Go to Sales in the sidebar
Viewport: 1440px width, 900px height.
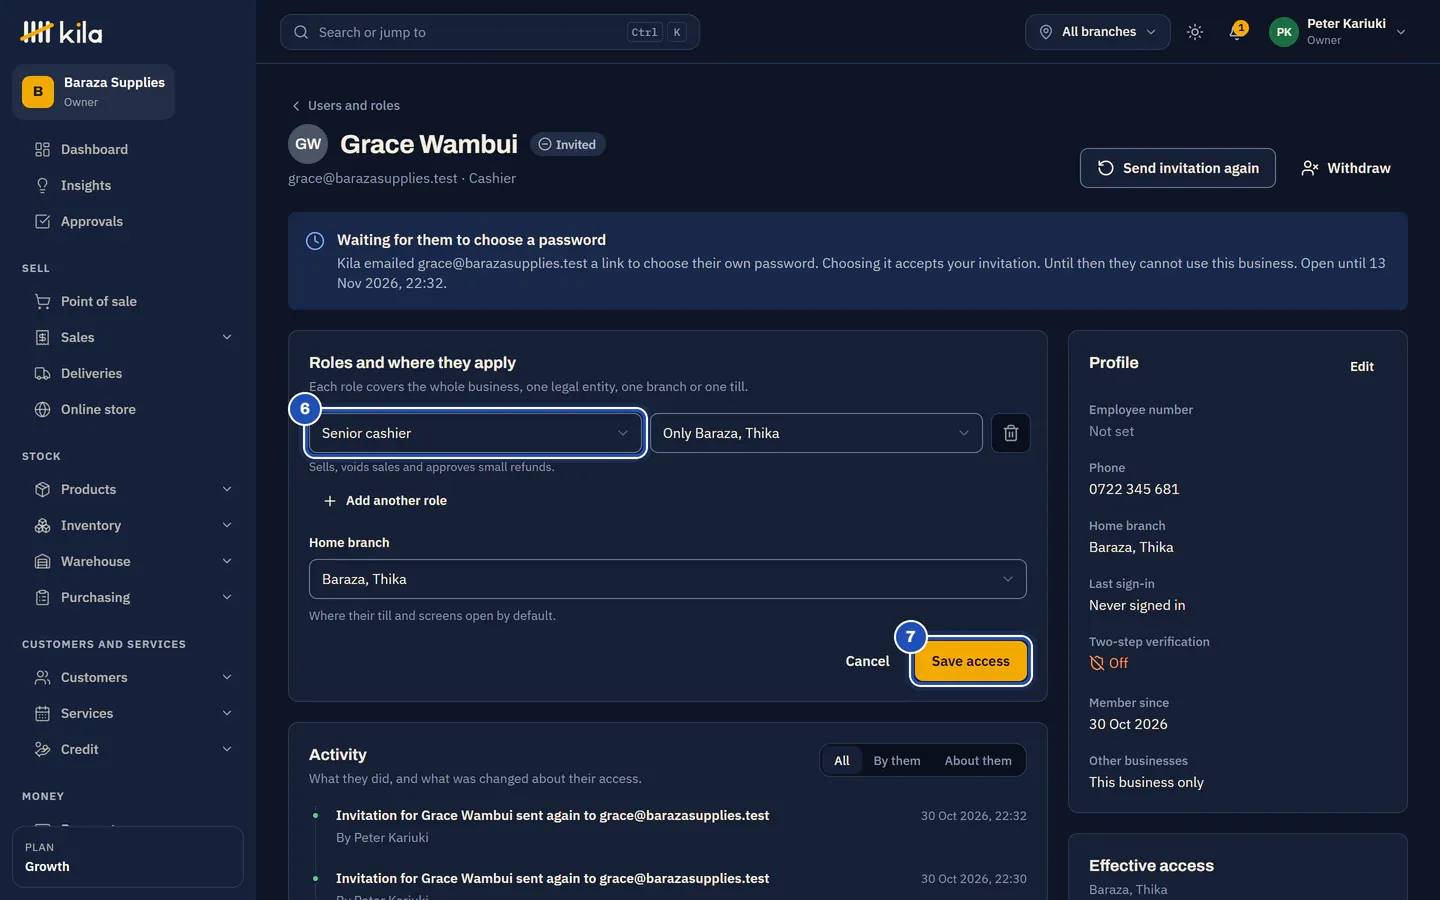coord(134,337)
